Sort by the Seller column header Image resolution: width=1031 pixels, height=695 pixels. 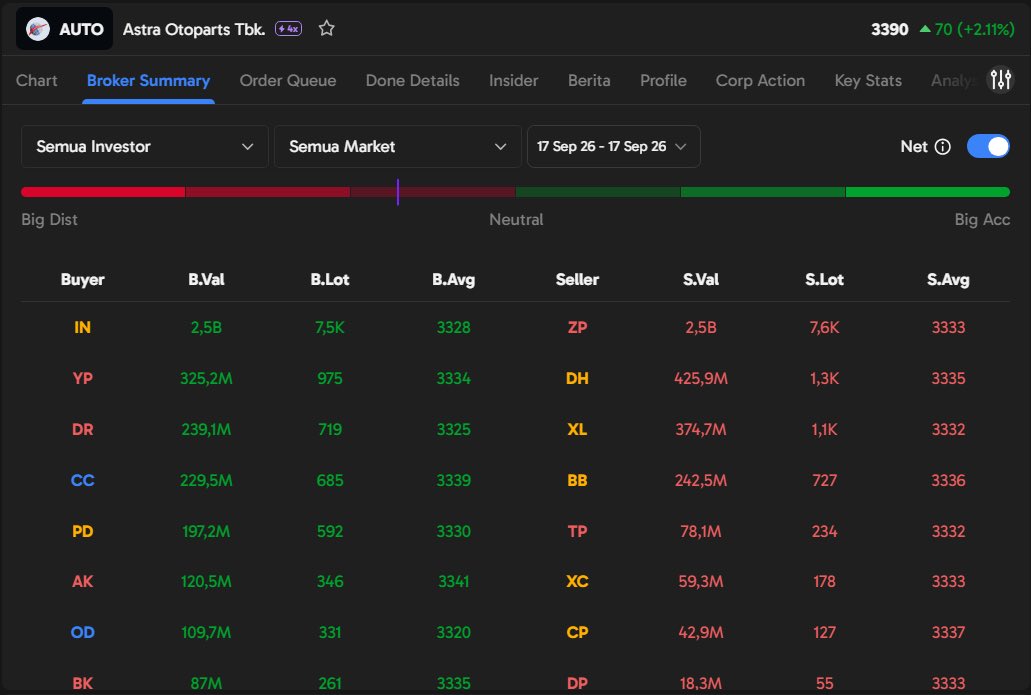tap(577, 279)
